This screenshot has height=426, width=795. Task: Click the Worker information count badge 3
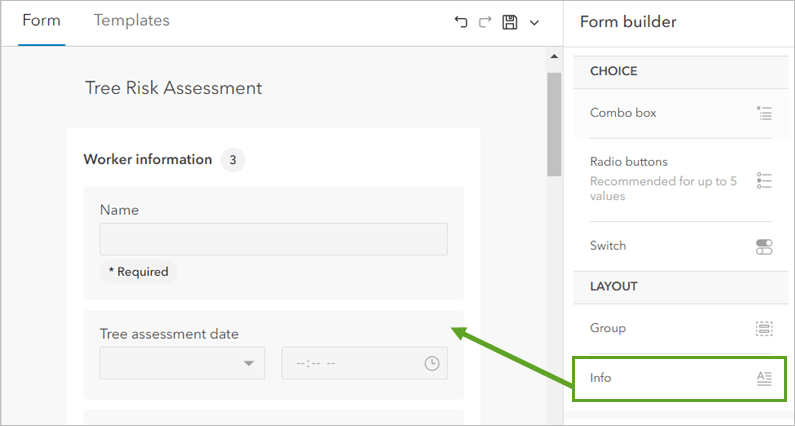click(233, 160)
